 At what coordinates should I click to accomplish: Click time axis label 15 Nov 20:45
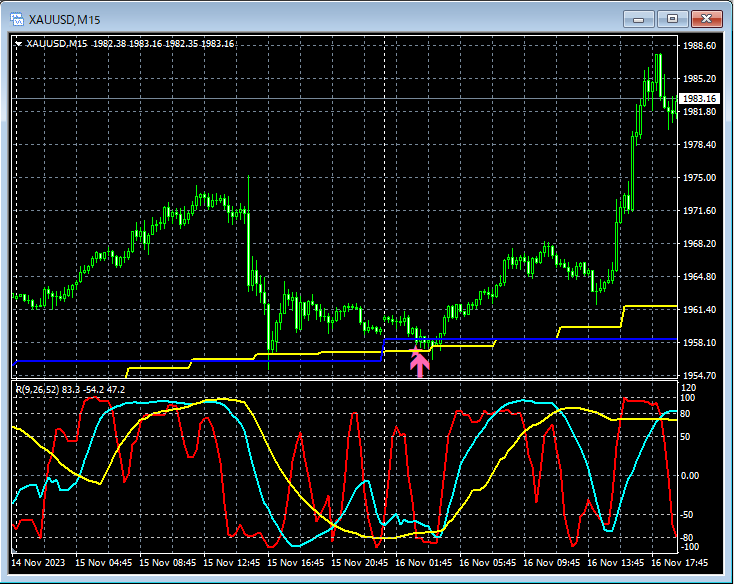click(360, 562)
